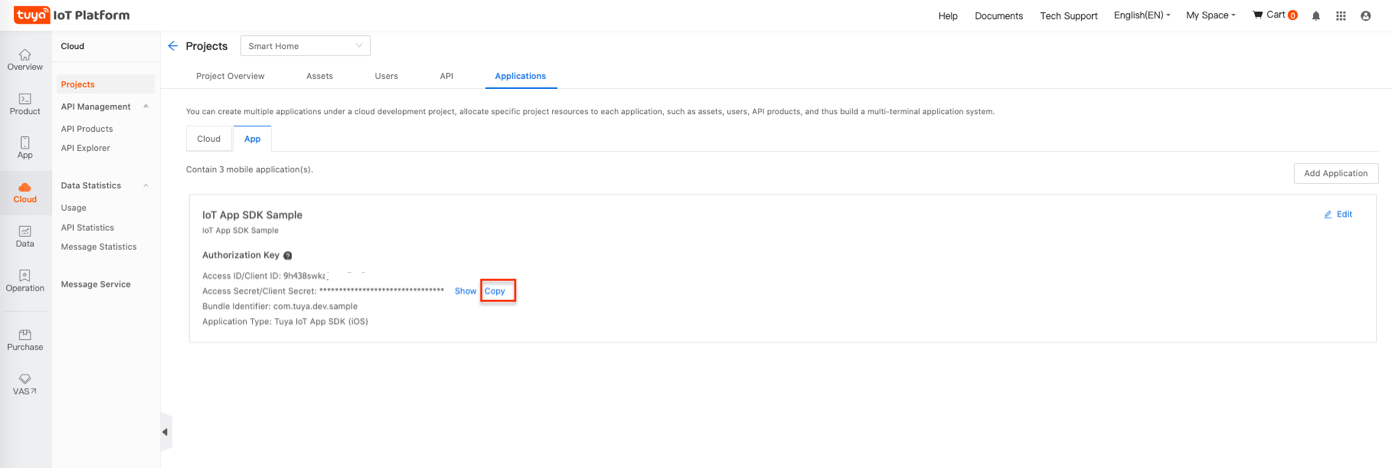This screenshot has width=1400, height=468.
Task: Select the Cloud applications sub-tab
Action: [x=208, y=139]
